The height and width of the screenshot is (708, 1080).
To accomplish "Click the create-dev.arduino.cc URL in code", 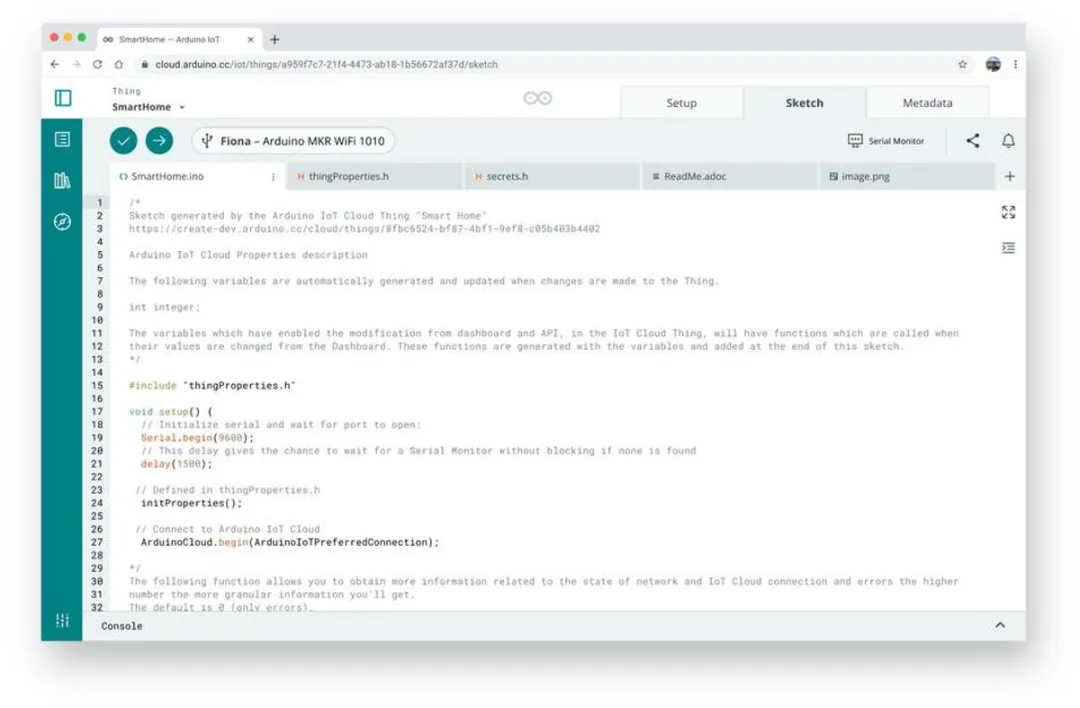I will 364,229.
